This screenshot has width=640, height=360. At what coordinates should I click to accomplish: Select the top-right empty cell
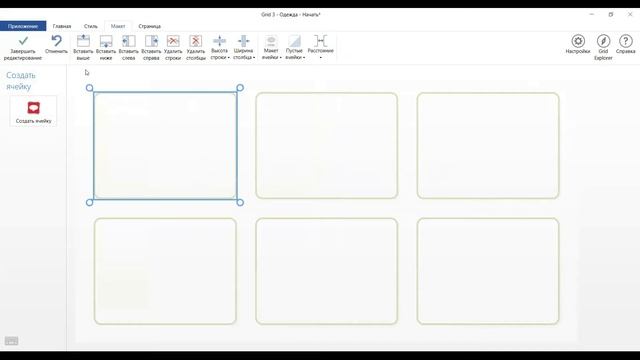coord(488,146)
